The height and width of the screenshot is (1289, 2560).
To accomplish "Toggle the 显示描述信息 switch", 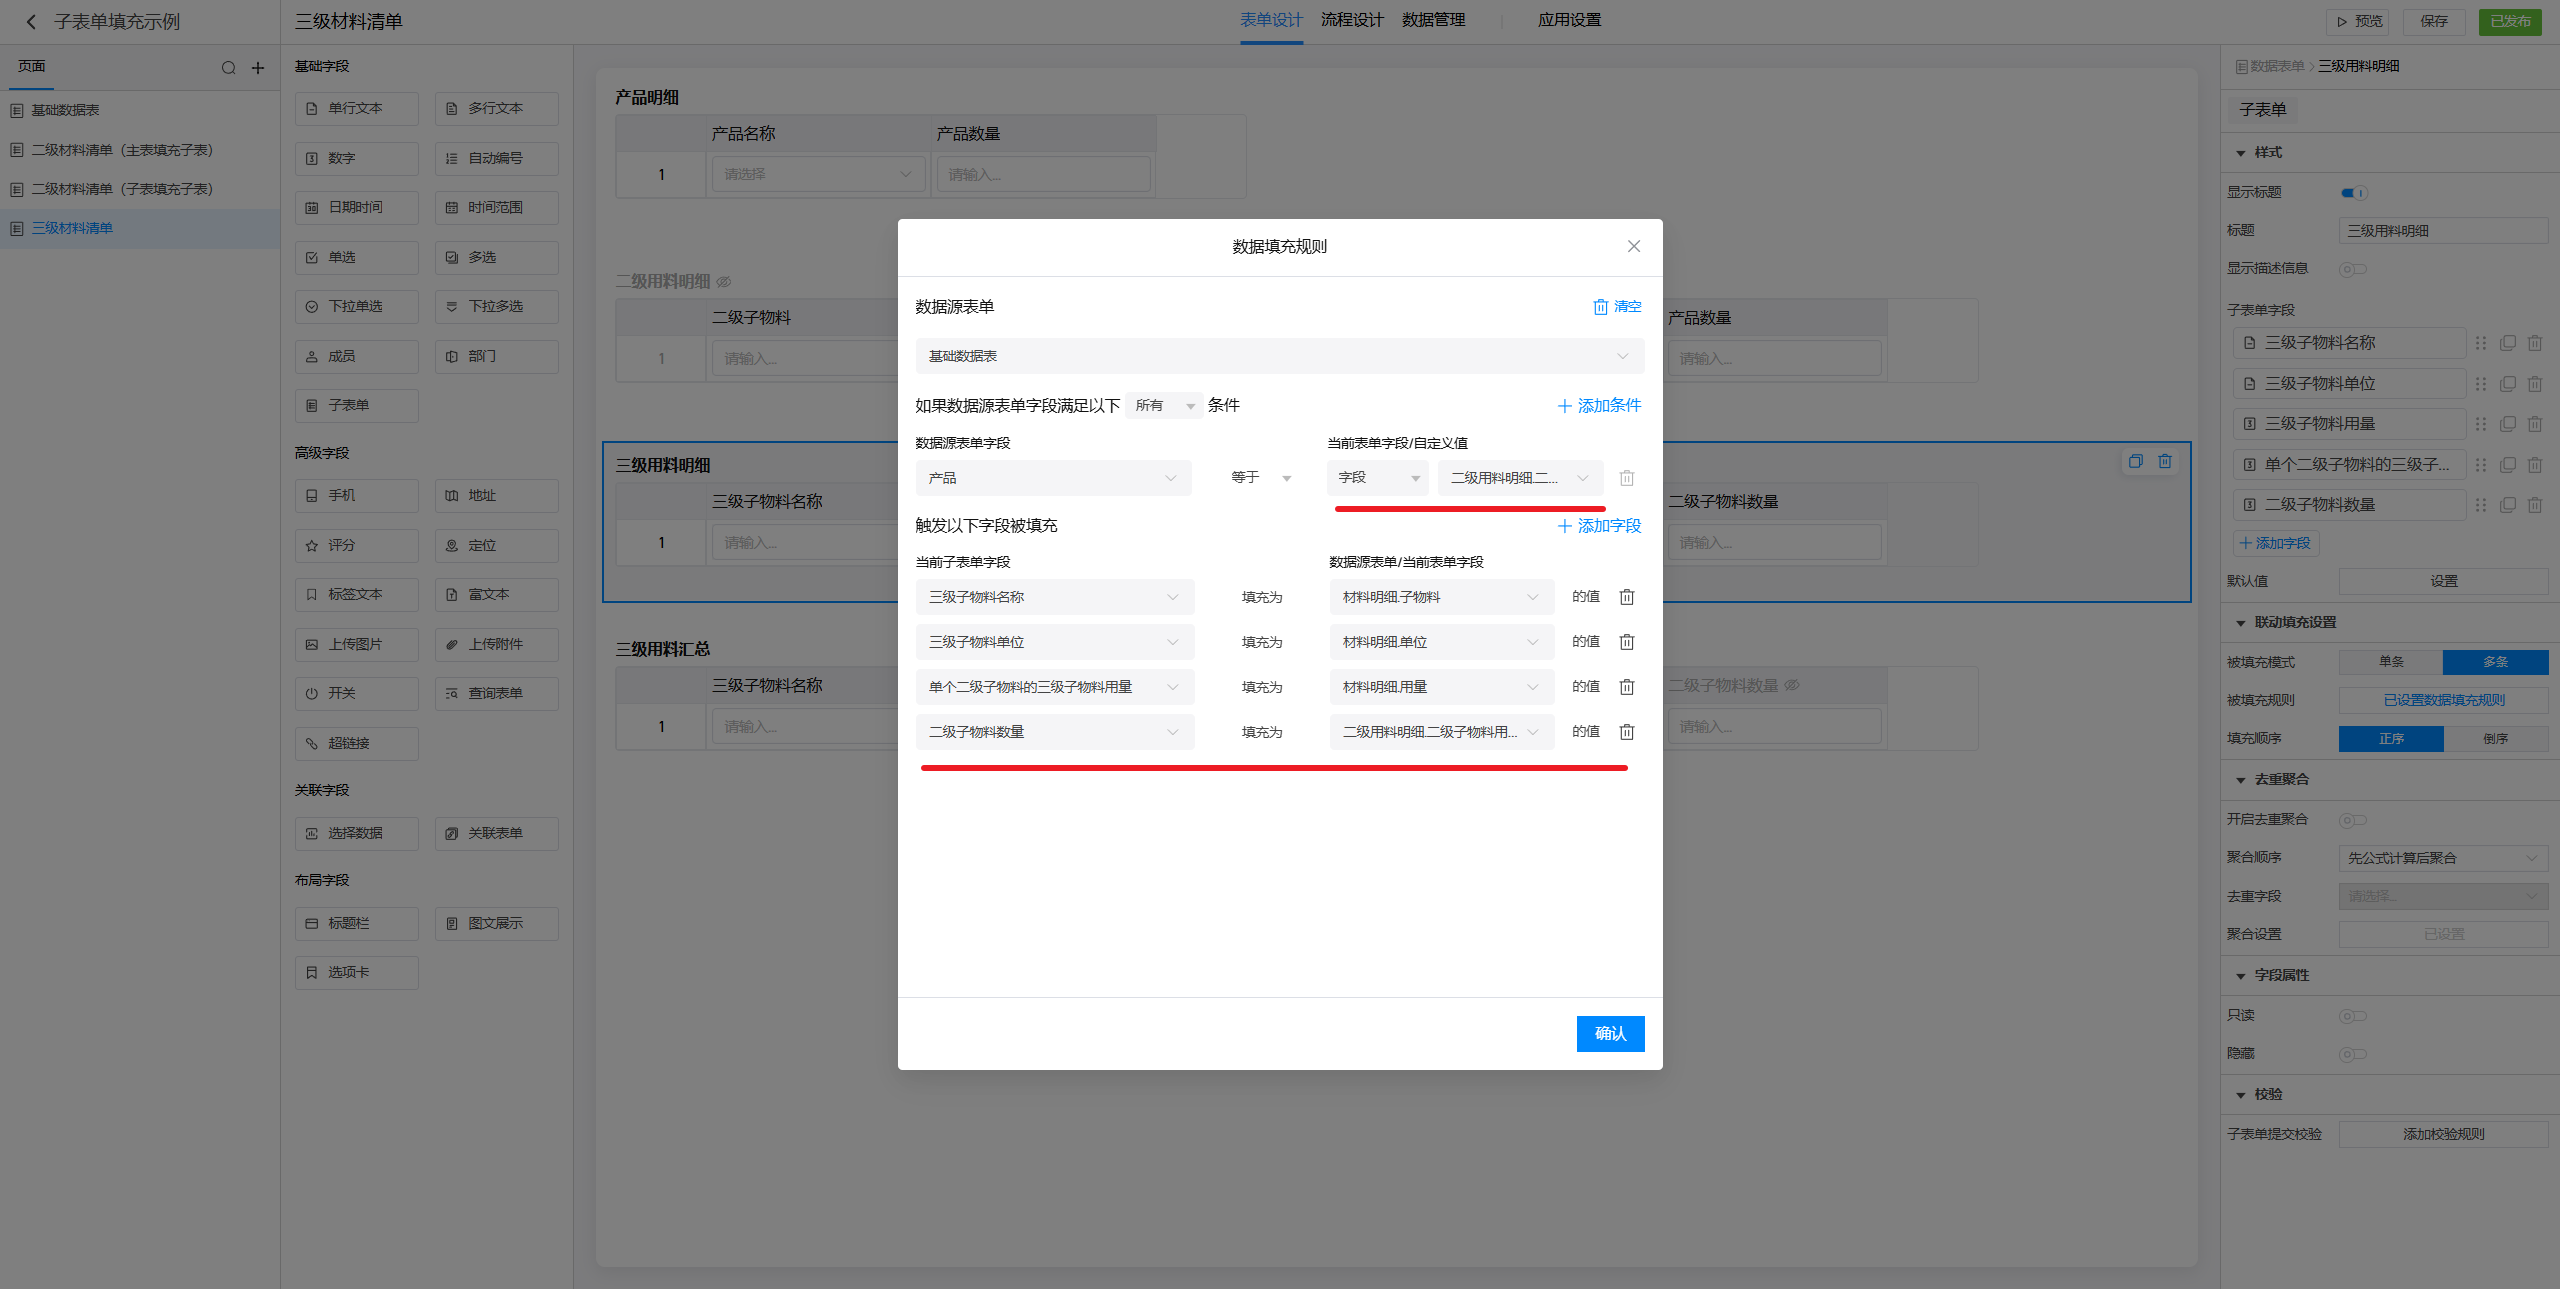I will tap(2352, 269).
